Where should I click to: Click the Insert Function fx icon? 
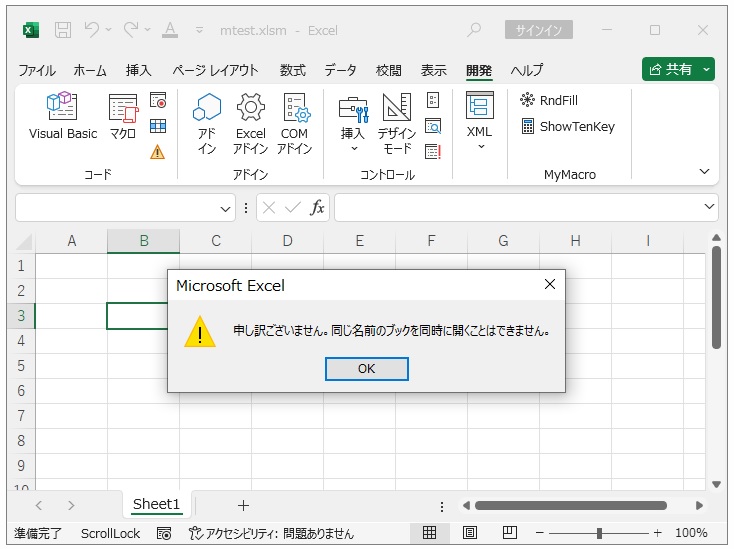pos(317,207)
